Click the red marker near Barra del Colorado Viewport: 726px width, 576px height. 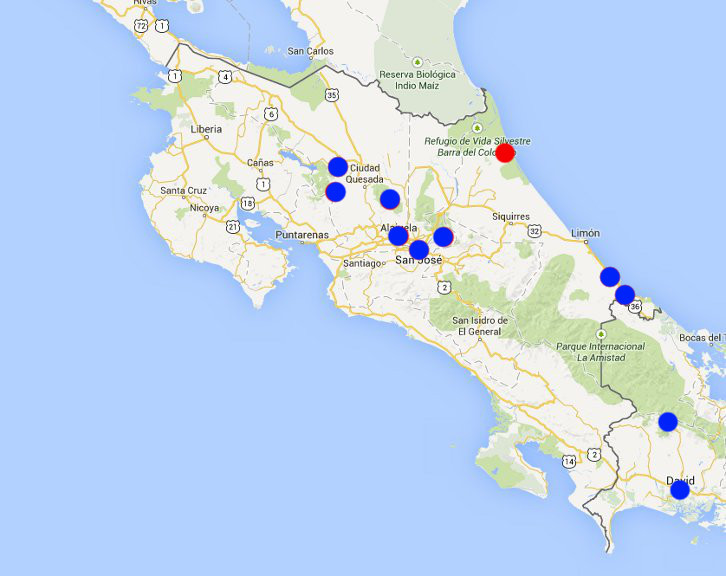point(505,152)
